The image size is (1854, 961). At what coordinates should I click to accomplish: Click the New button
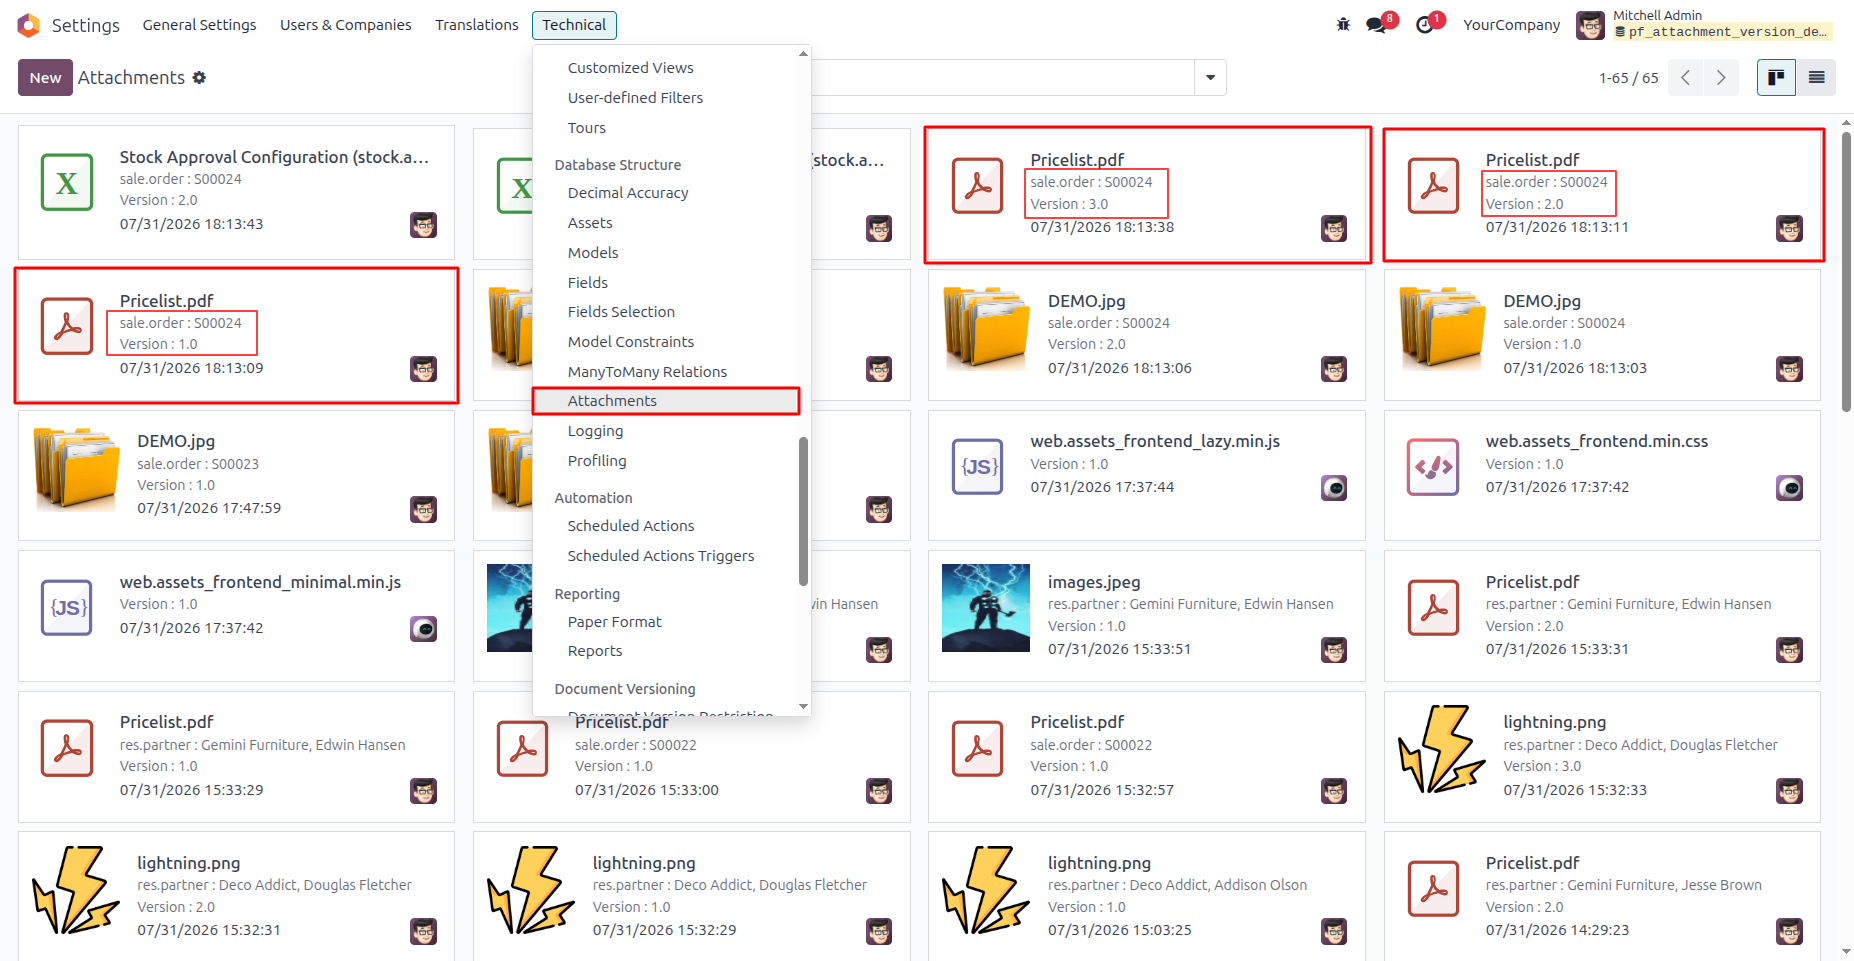click(x=45, y=77)
